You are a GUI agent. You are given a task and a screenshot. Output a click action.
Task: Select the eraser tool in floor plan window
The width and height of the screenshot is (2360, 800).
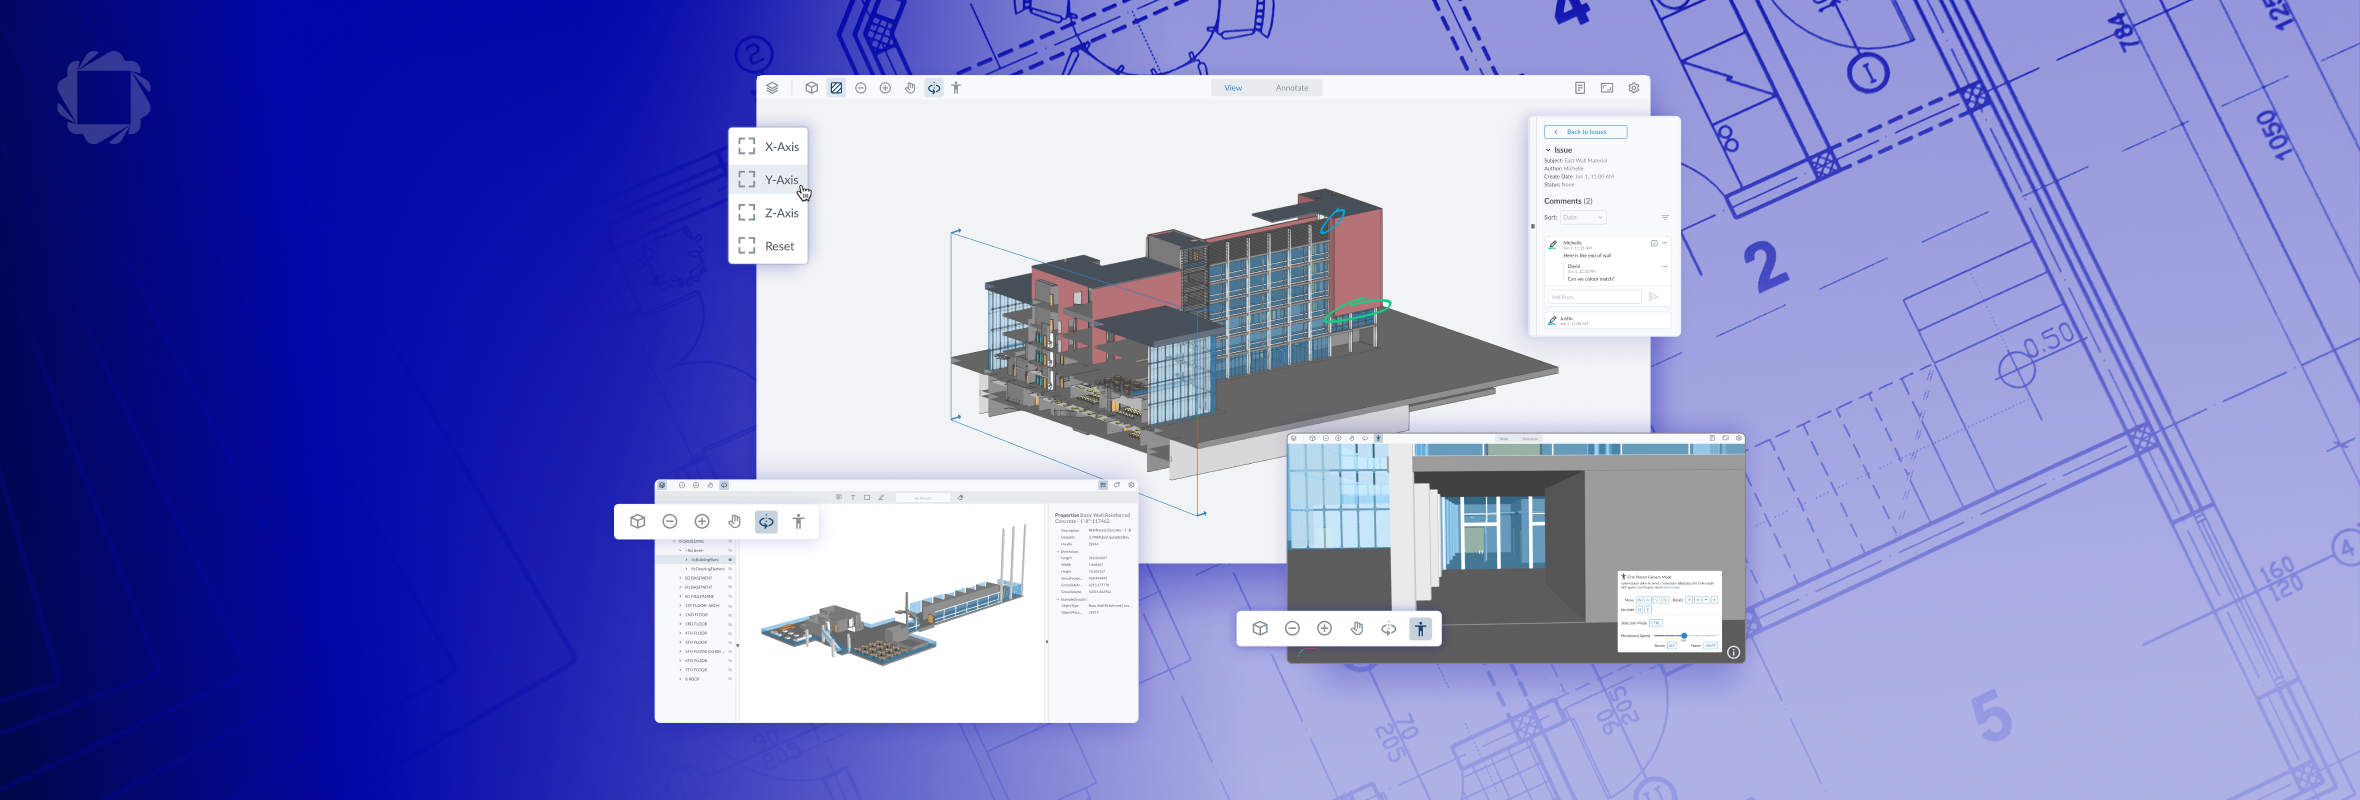(960, 497)
